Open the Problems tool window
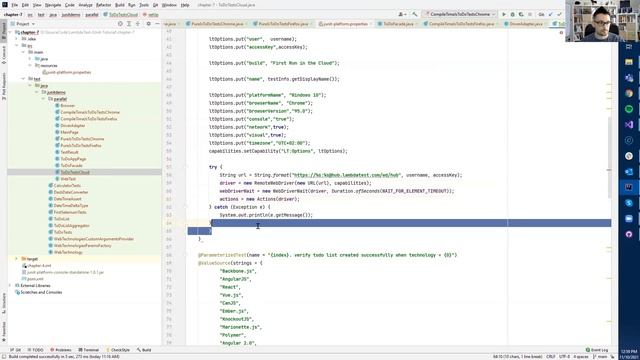Viewport: 640px width, 360px height. tap(61, 350)
